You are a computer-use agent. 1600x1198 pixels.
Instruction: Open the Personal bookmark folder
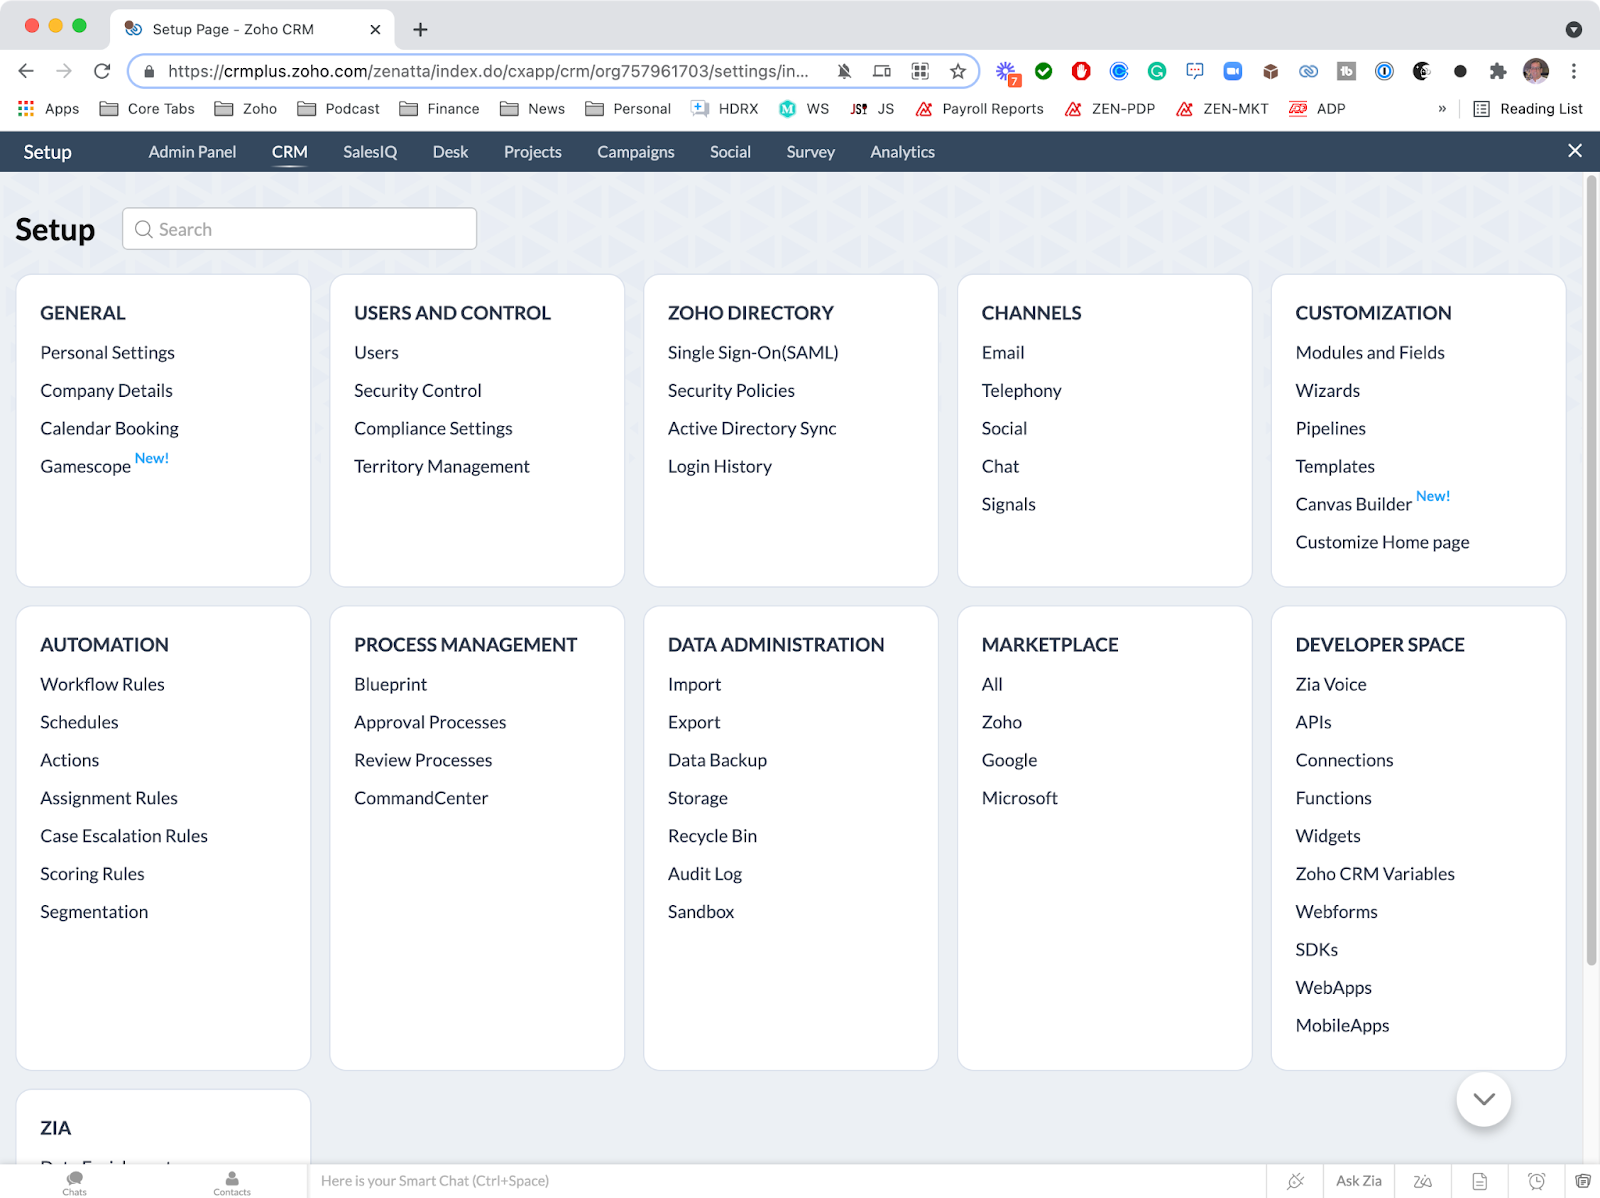628,109
